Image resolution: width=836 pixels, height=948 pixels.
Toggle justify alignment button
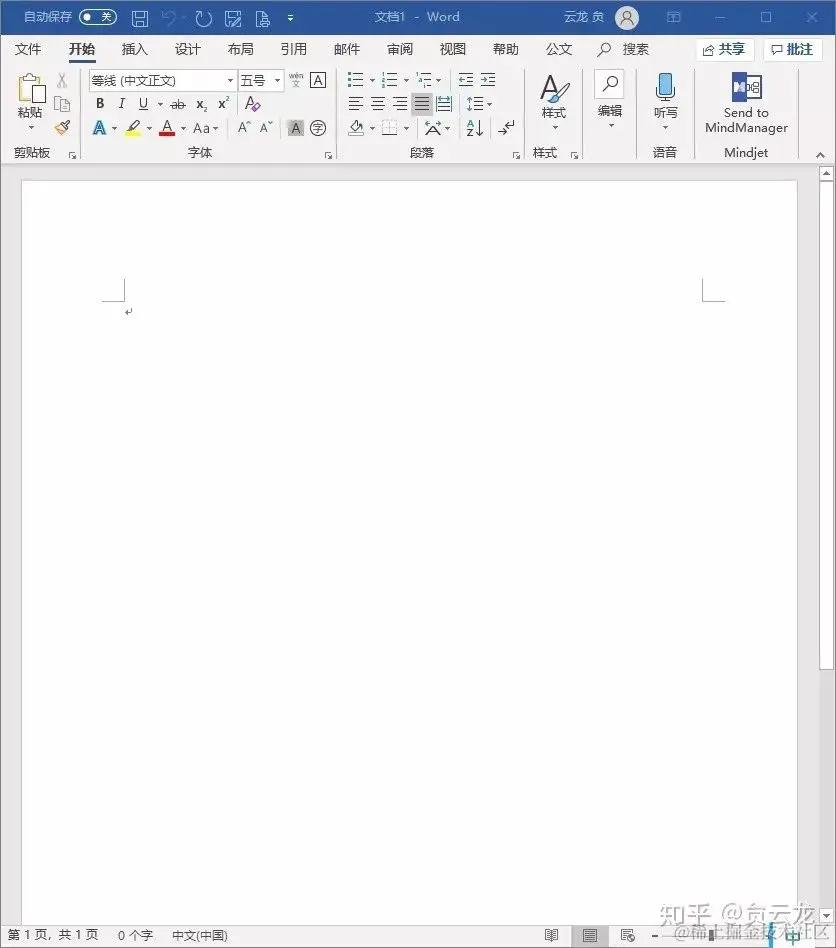(x=421, y=104)
